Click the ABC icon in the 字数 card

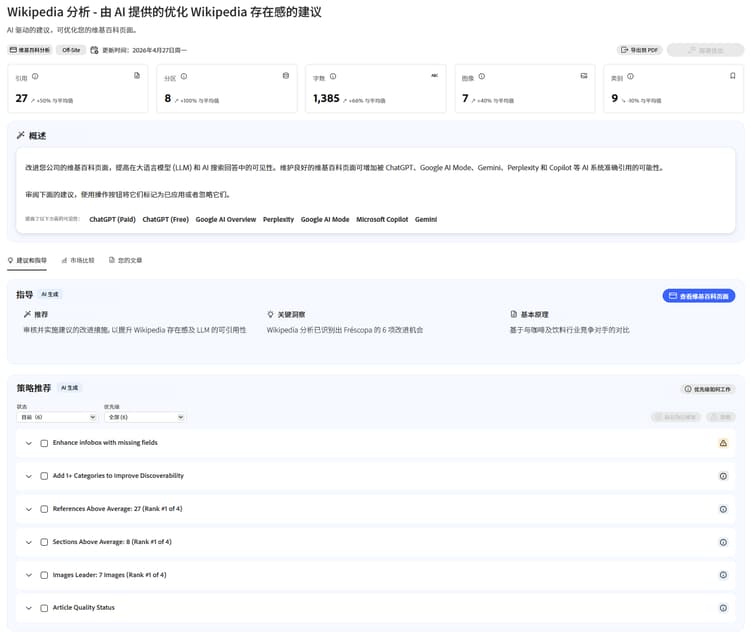pos(434,76)
